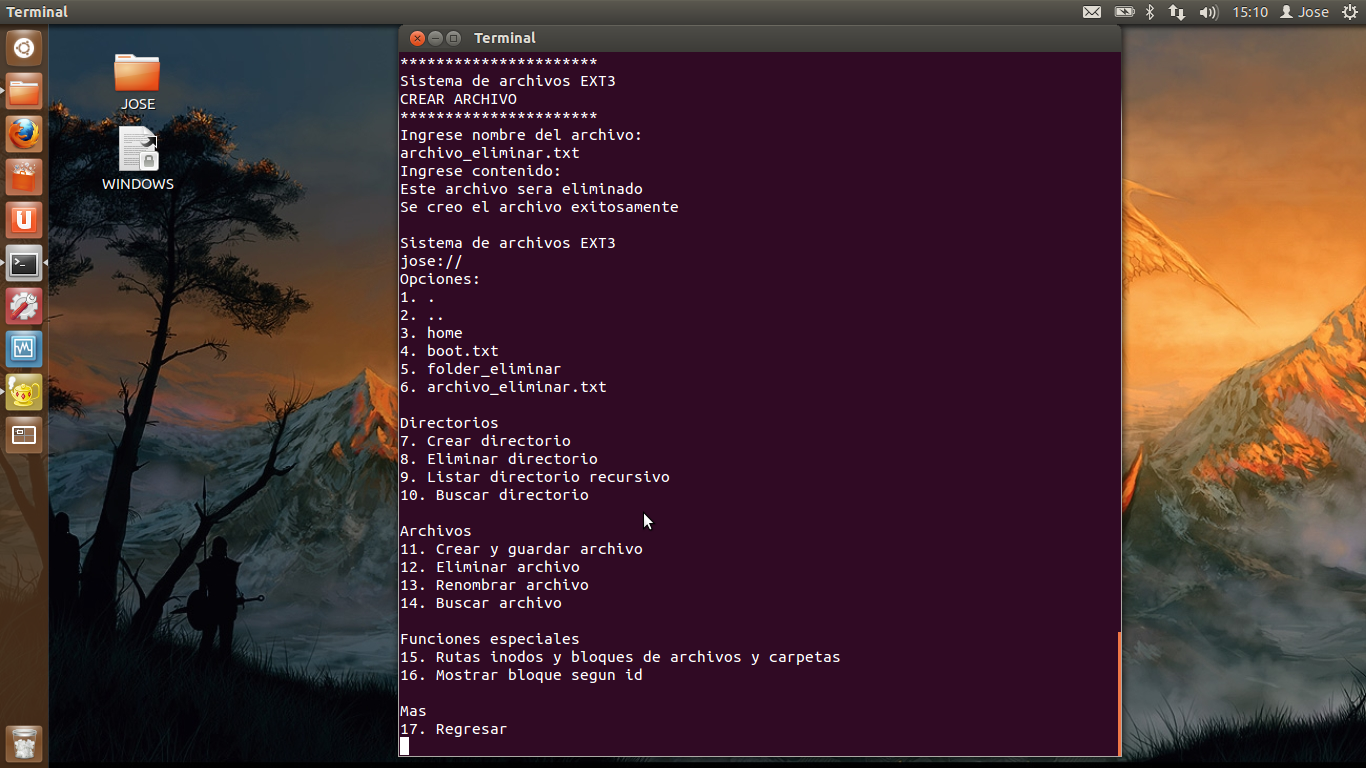Open the messaging envelope indicator menu

coord(1092,12)
